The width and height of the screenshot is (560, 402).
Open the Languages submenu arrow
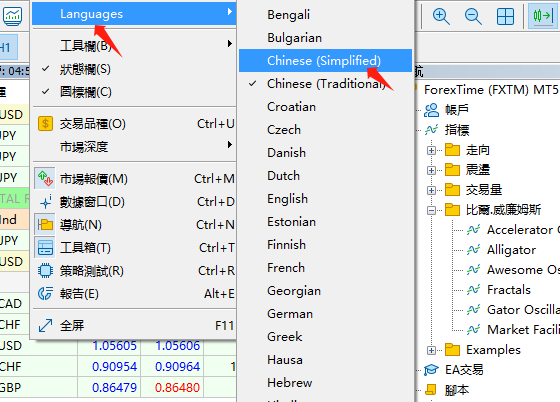point(230,12)
